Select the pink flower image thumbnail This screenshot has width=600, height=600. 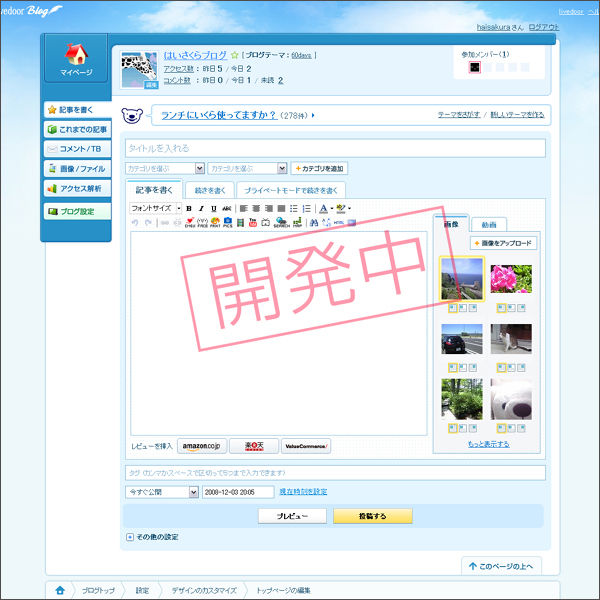[511, 279]
